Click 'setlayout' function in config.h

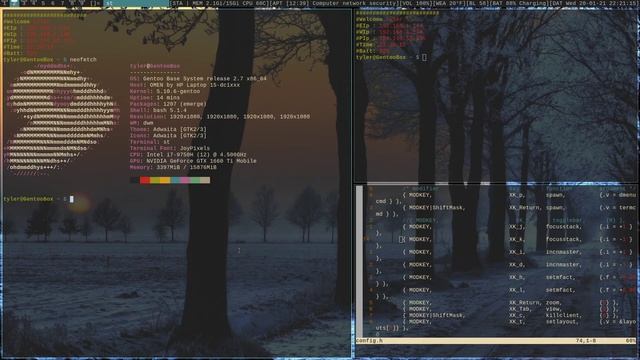[561, 322]
